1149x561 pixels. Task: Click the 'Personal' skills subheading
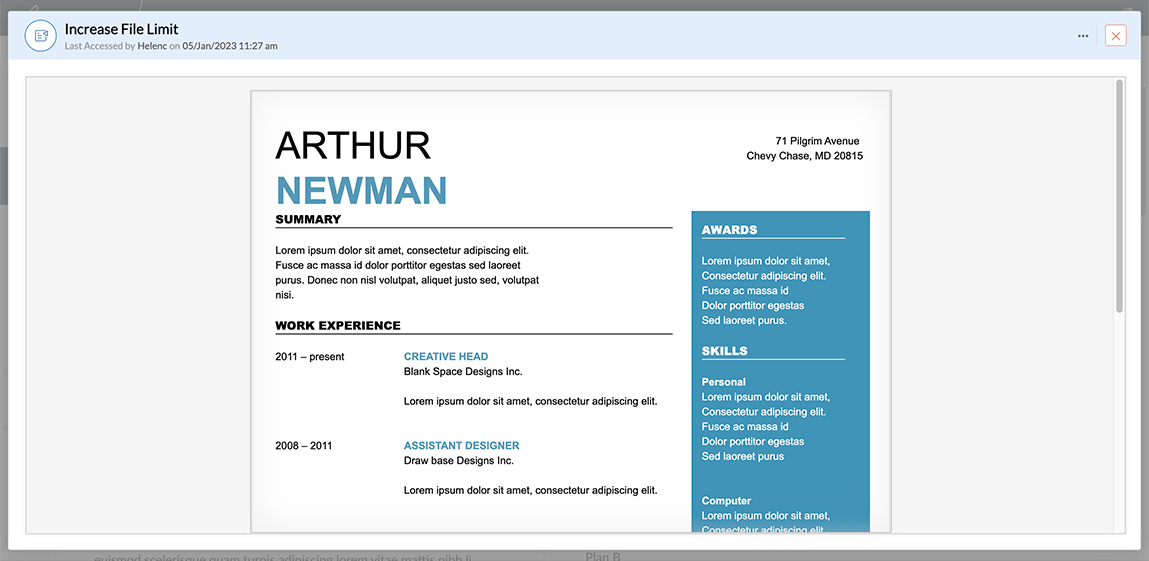pos(723,382)
